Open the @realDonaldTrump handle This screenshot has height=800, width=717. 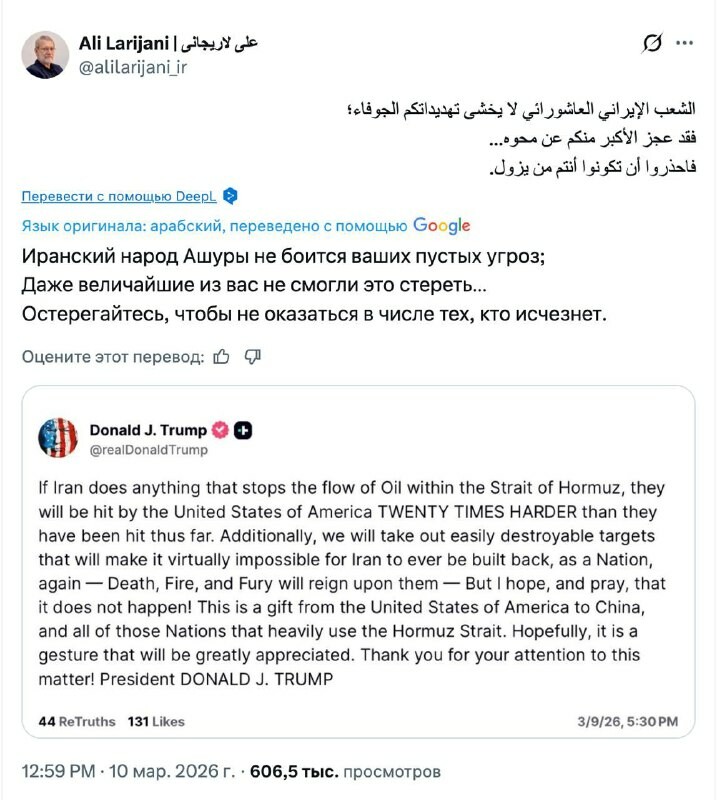149,450
